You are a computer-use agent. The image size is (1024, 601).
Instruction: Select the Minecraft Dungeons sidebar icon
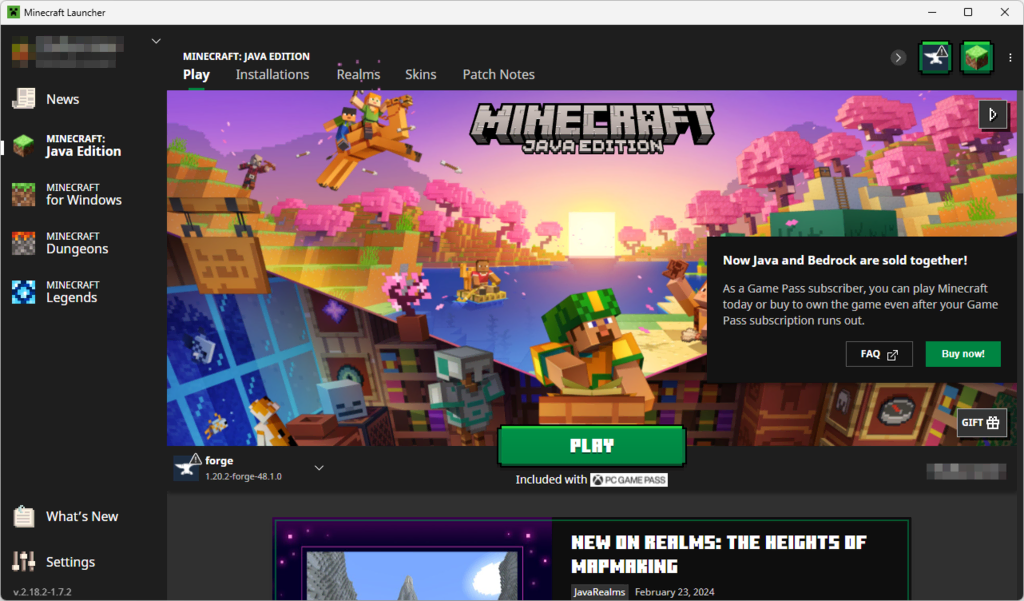22,242
